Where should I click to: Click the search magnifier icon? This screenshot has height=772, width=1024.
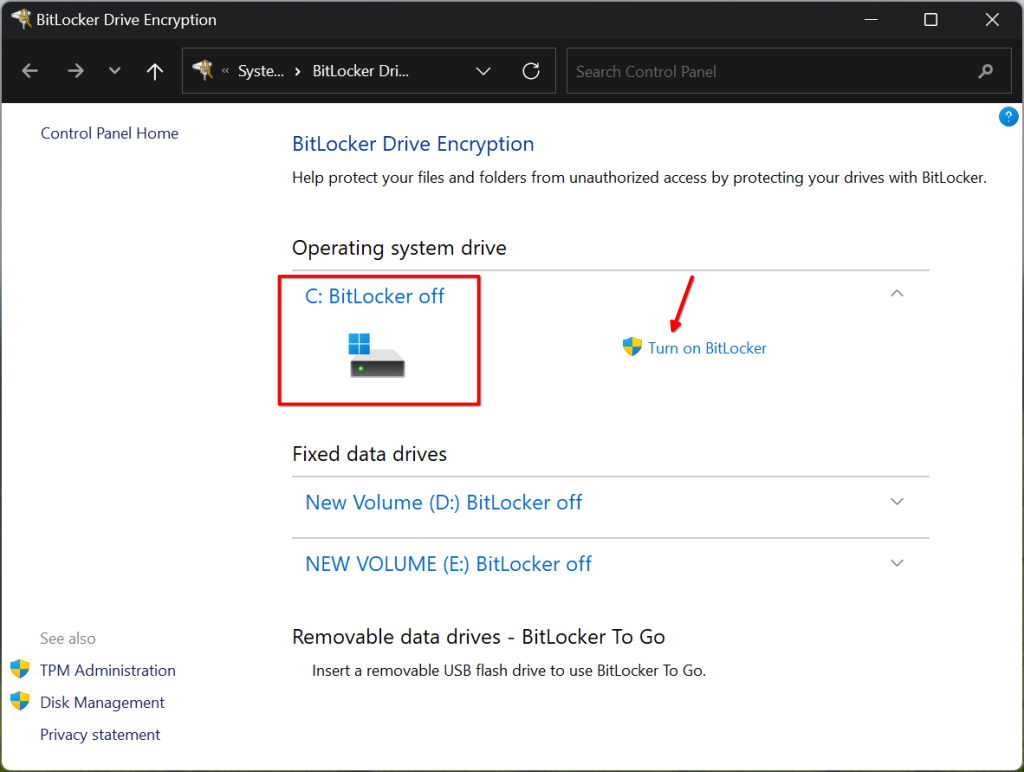(x=985, y=71)
